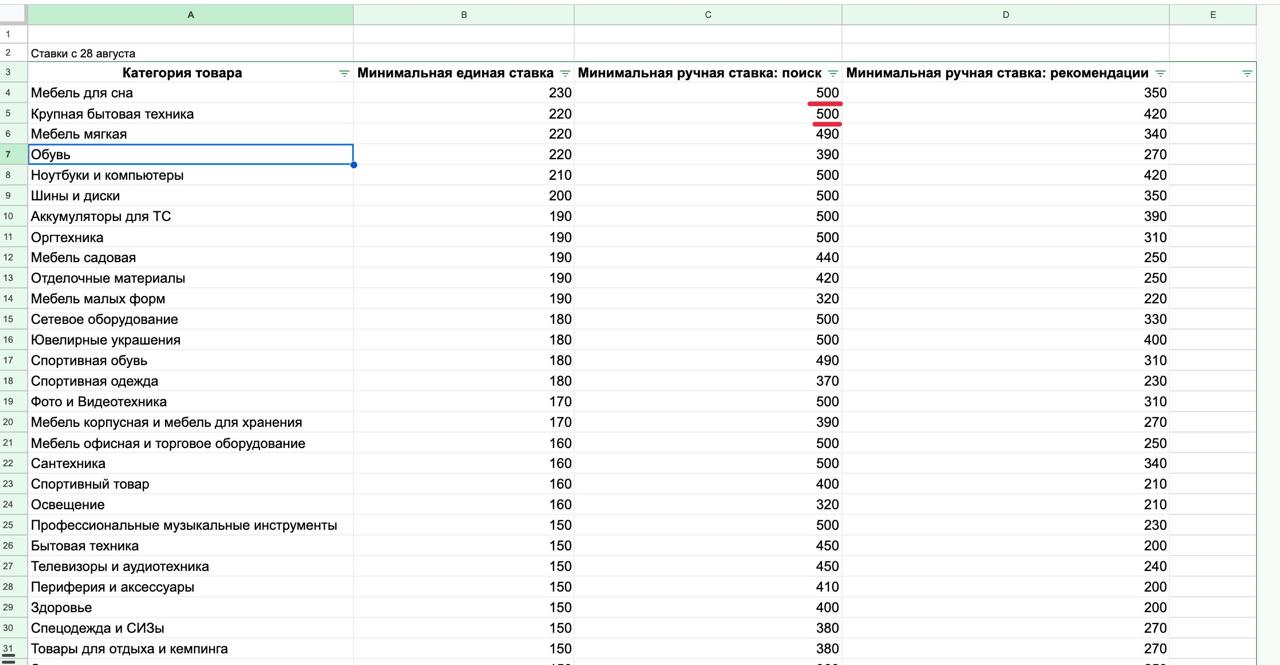Click cell containing Обувь
This screenshot has width=1280, height=665.
(x=190, y=154)
